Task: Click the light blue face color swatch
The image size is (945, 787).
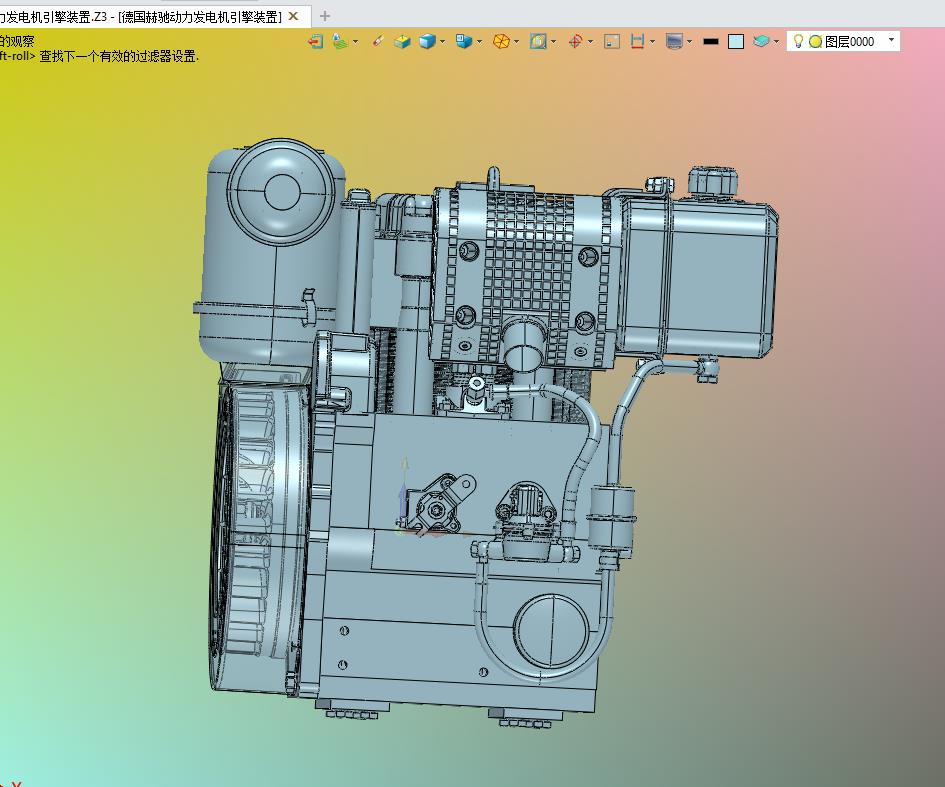Action: 736,41
